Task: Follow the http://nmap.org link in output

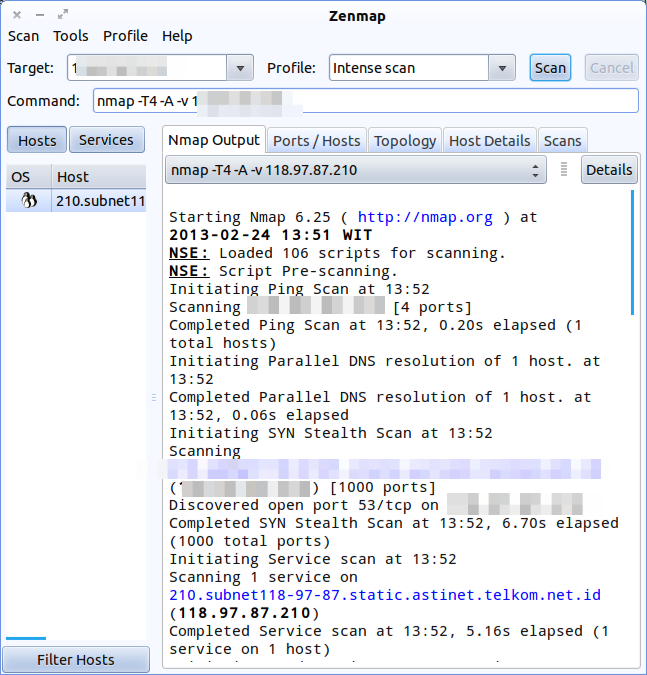Action: pos(425,217)
